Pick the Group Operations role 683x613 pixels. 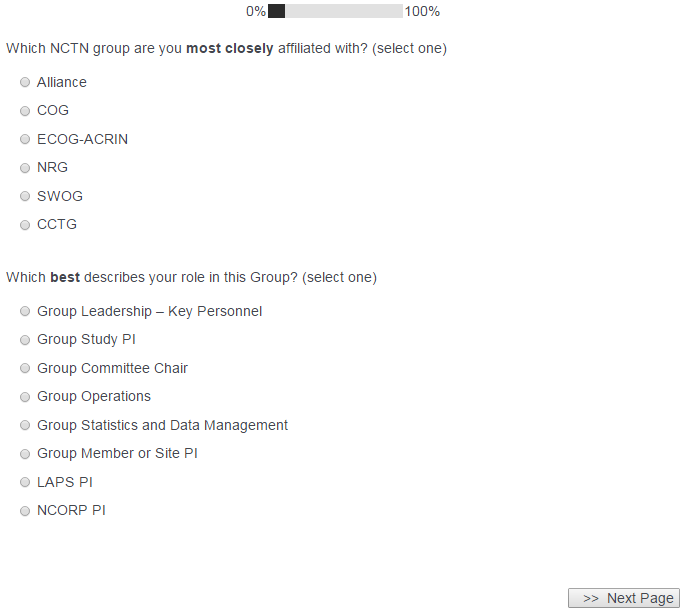coord(25,397)
